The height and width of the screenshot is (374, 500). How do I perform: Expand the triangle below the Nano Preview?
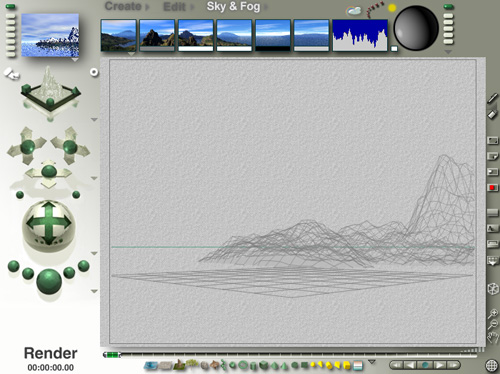click(x=75, y=60)
